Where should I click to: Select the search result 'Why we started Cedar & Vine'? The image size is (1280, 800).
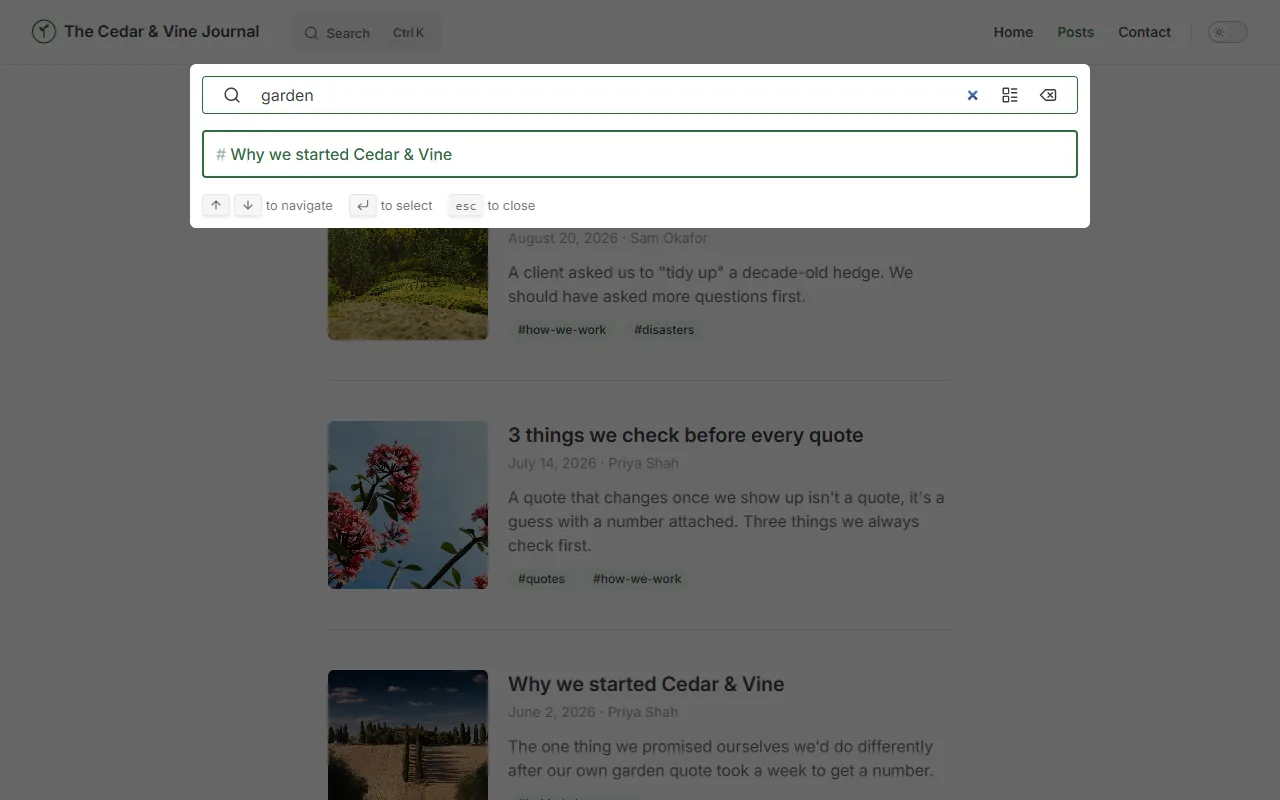coord(640,154)
